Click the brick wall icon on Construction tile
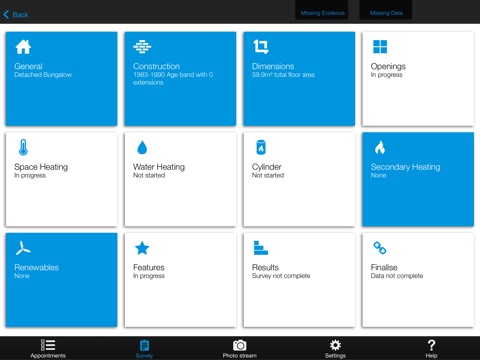 pyautogui.click(x=142, y=47)
